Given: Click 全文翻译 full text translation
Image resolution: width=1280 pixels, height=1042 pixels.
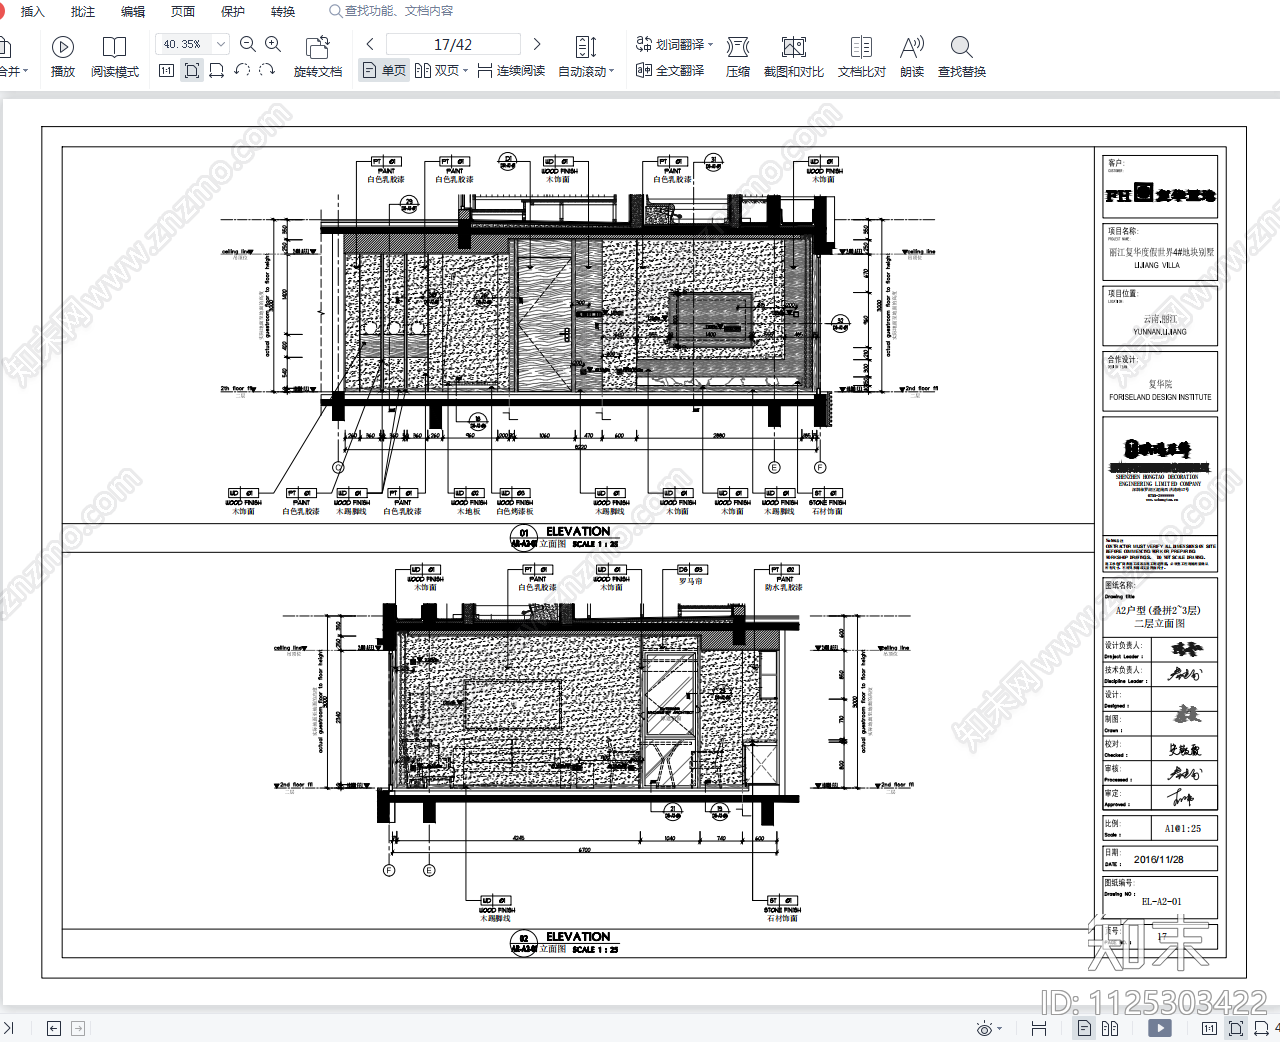Looking at the screenshot, I should coord(670,71).
